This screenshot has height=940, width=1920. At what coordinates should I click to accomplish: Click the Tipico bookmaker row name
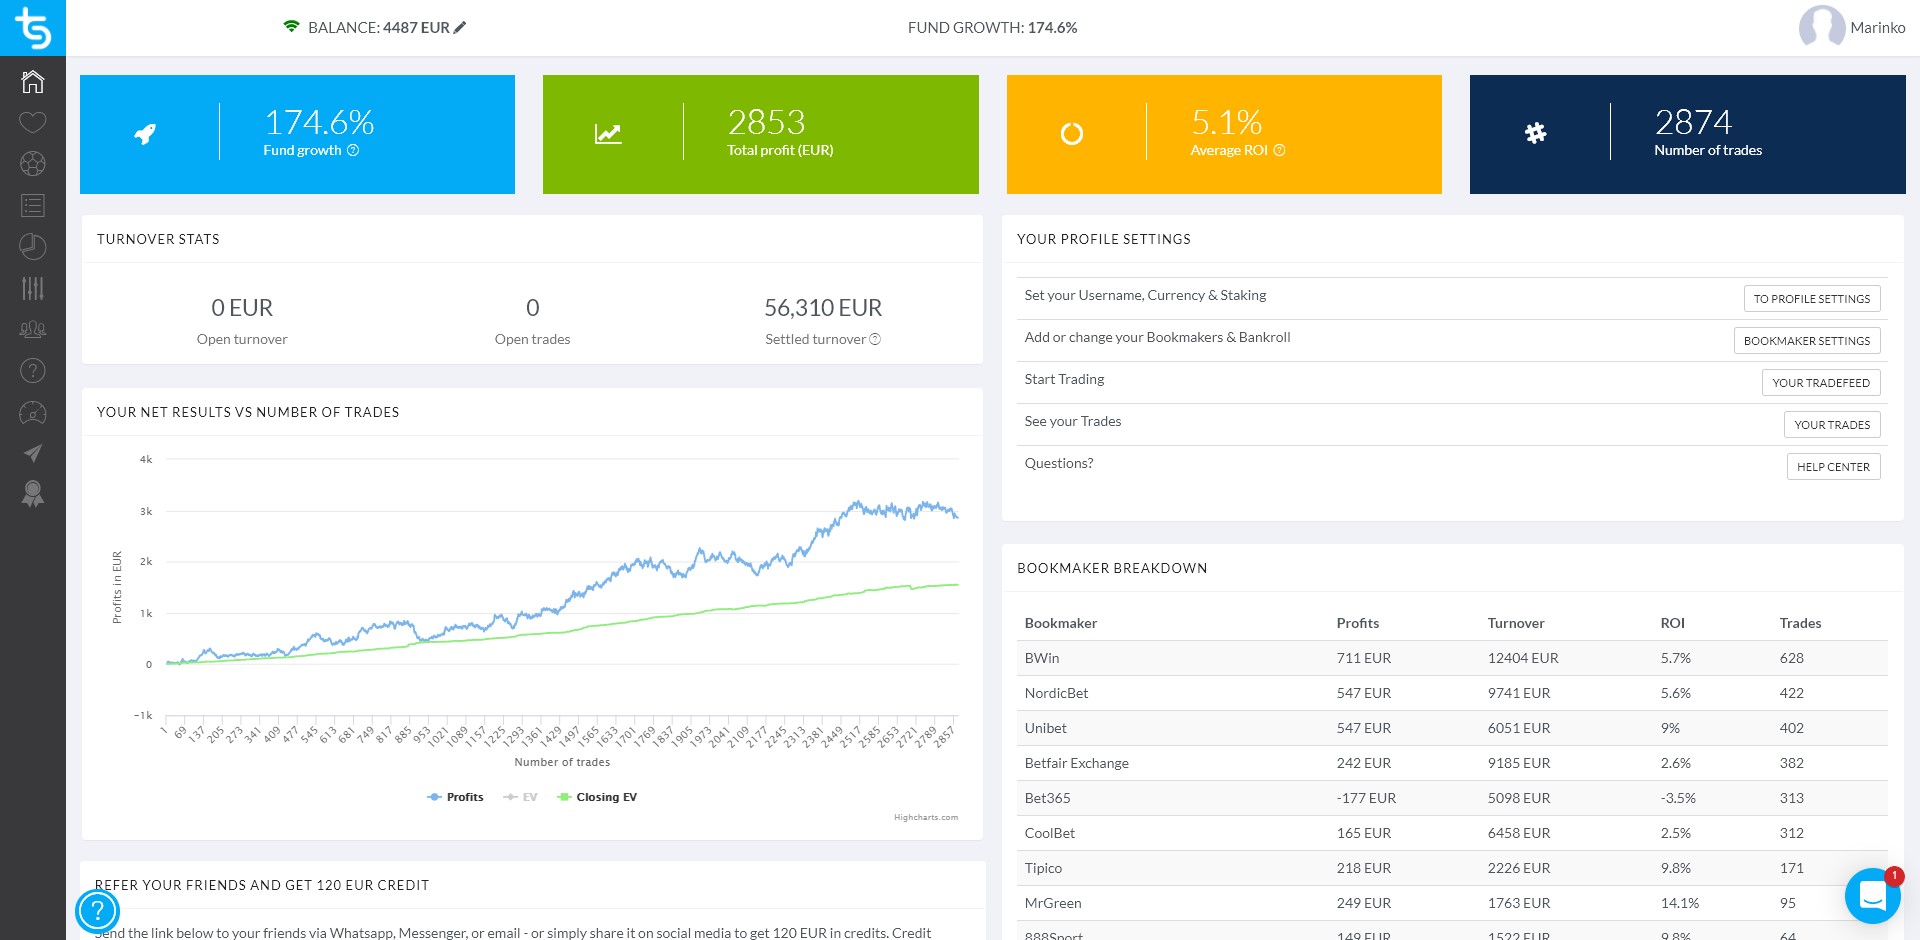[1043, 868]
